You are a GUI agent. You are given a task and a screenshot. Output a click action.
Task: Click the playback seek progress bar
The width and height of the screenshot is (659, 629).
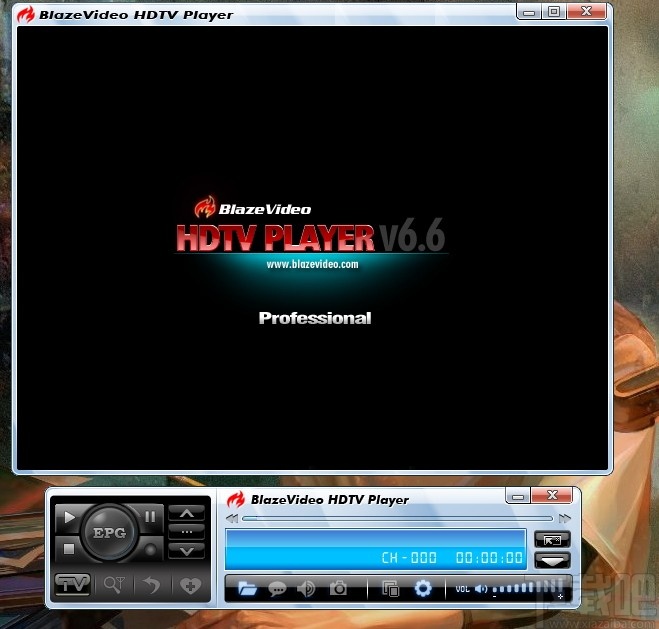(397, 518)
